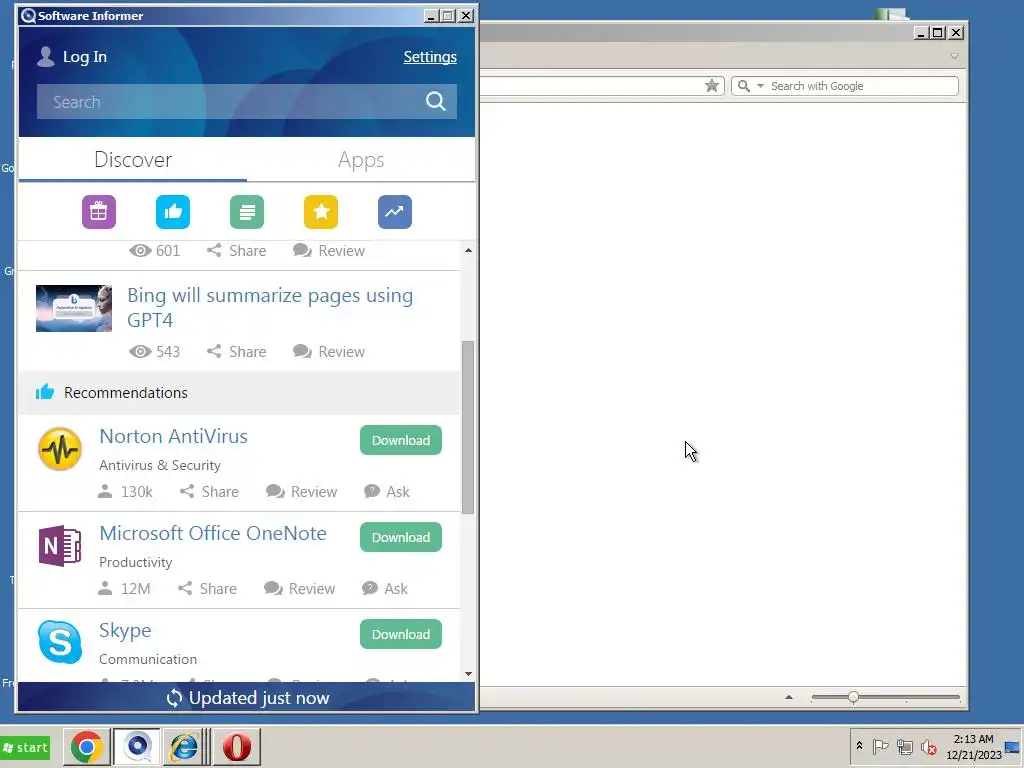
Task: Click the bookmark star icon in the browser window
Action: [712, 86]
